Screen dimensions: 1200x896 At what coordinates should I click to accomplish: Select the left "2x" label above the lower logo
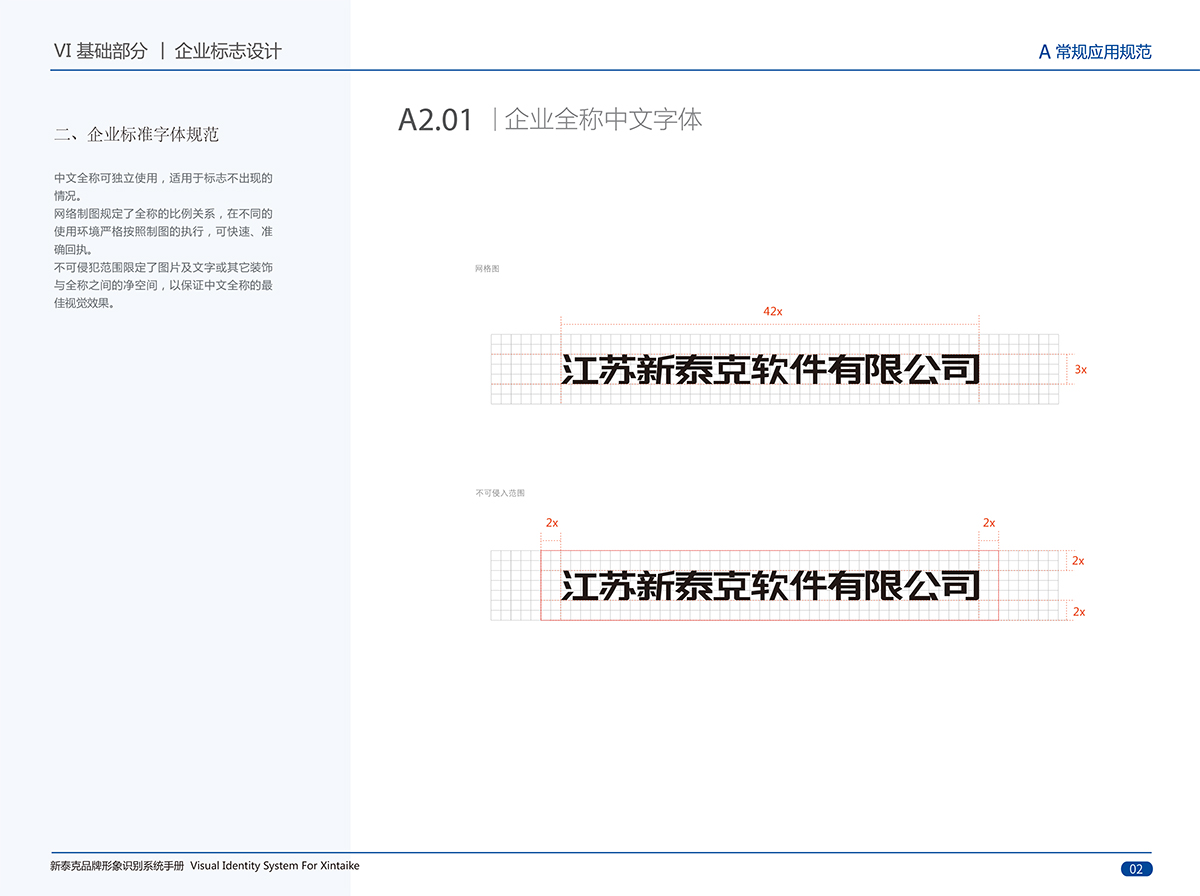(552, 523)
